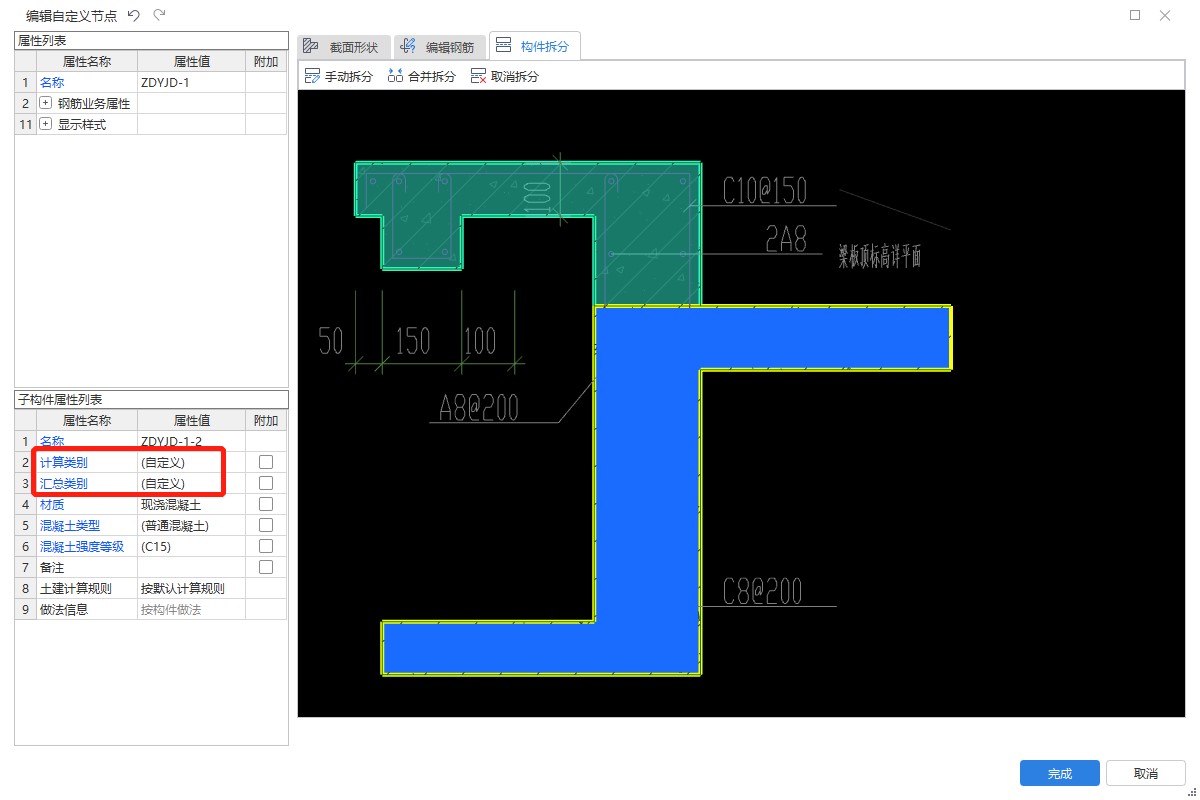Select the 手动拆分 manual split tool
This screenshot has height=800, width=1200.
pyautogui.click(x=338, y=76)
